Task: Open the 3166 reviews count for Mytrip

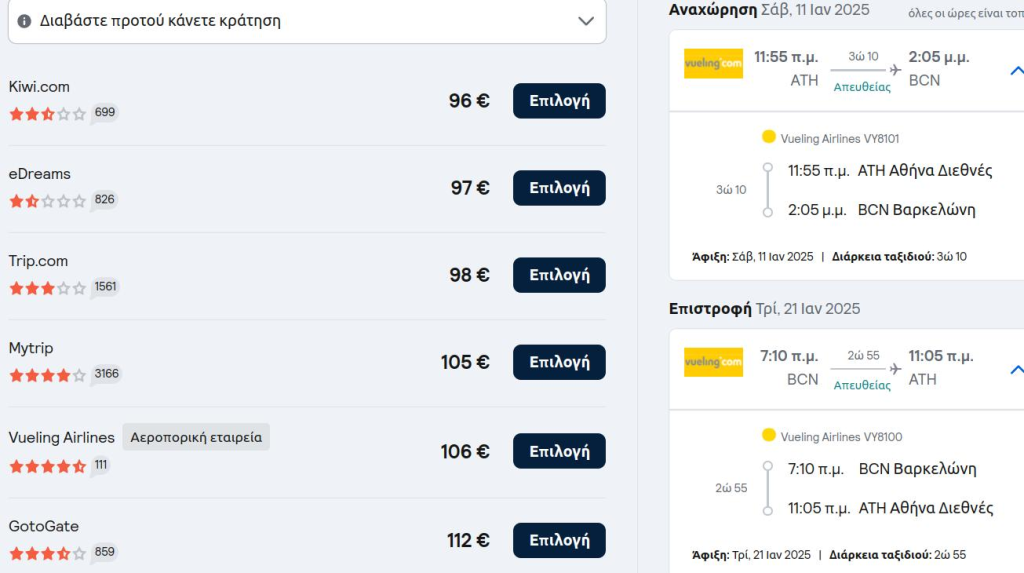Action: coord(106,374)
